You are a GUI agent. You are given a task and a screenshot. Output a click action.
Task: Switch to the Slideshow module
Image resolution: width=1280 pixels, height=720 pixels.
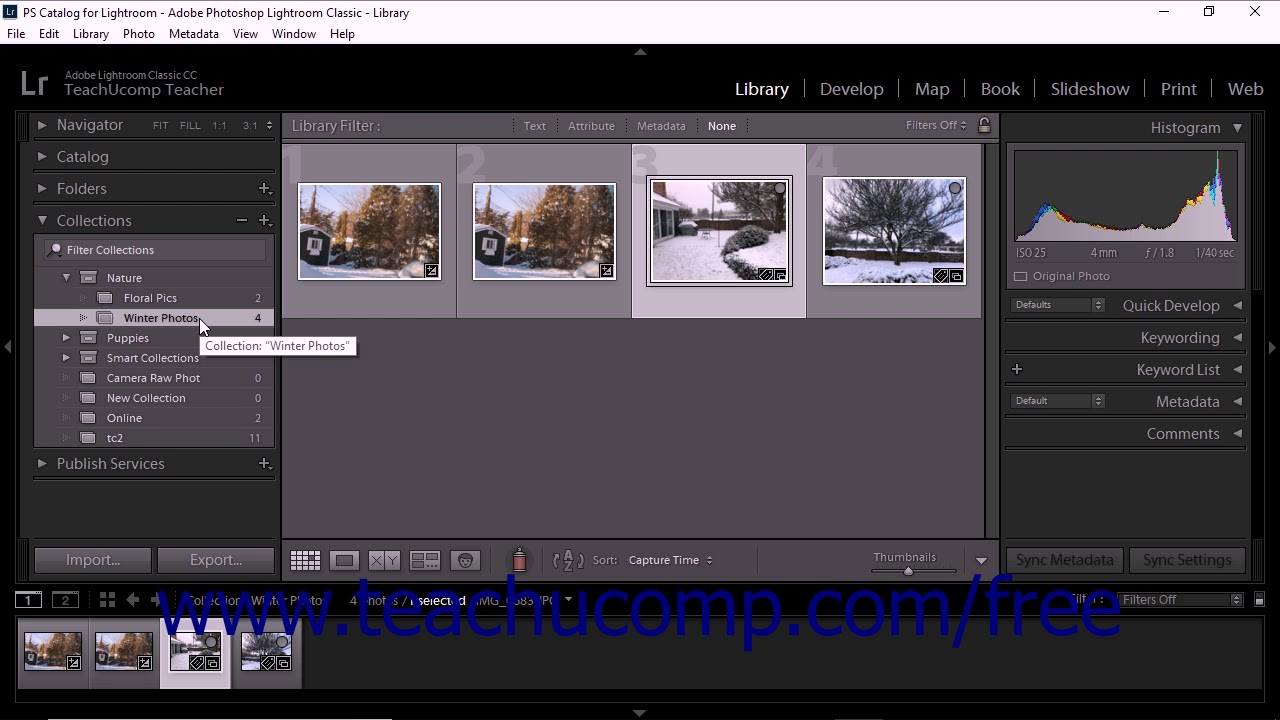pyautogui.click(x=1090, y=89)
